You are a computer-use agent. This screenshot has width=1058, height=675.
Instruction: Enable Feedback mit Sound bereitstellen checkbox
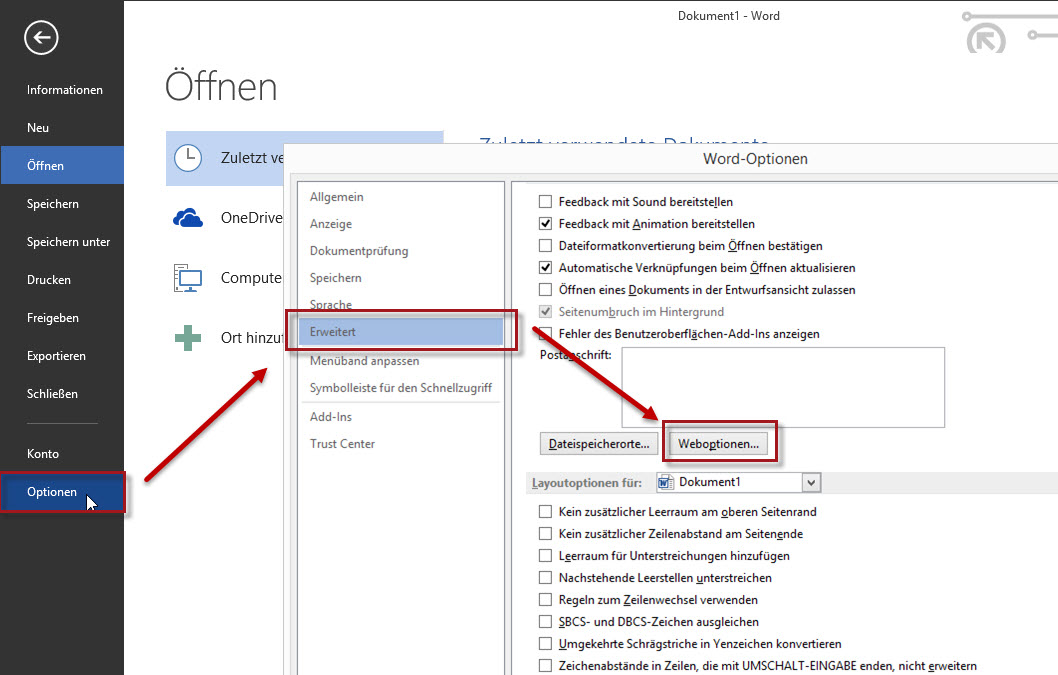coord(545,202)
